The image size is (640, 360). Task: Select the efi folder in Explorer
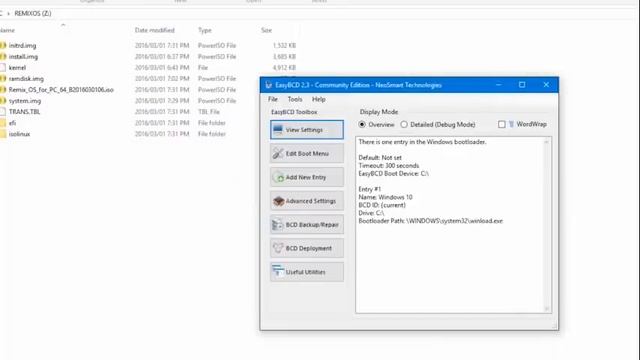pos(12,122)
